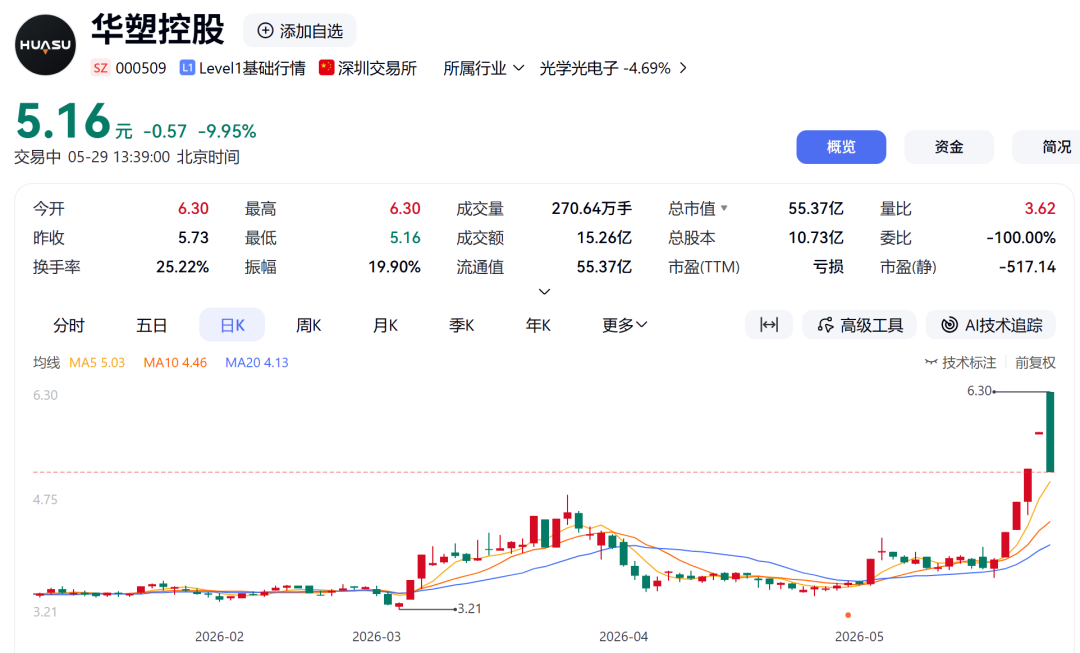Open AI技术追踪 feature
Image resolution: width=1080 pixels, height=653 pixels.
click(x=991, y=325)
